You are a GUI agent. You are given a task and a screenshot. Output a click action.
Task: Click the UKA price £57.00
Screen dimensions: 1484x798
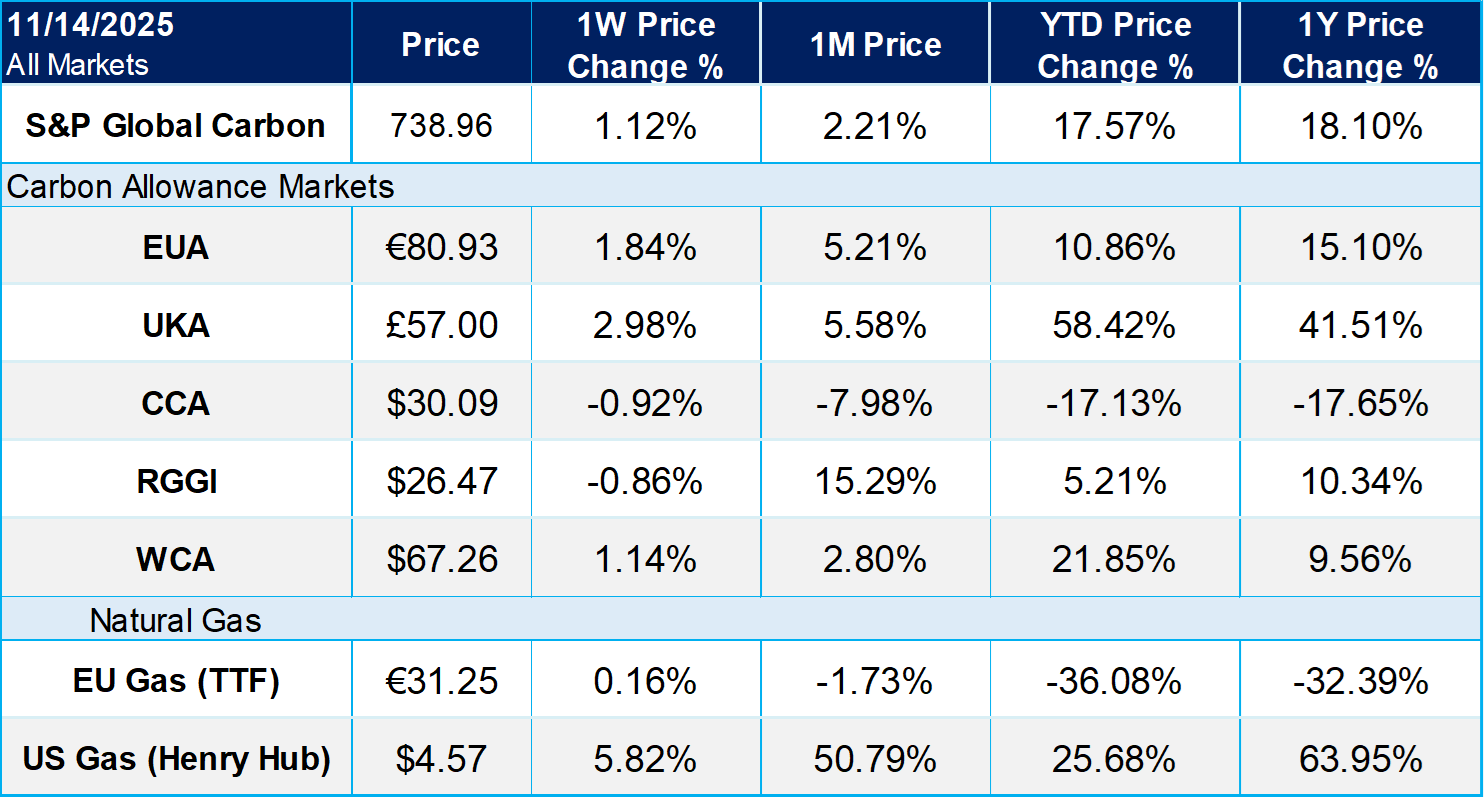point(441,324)
